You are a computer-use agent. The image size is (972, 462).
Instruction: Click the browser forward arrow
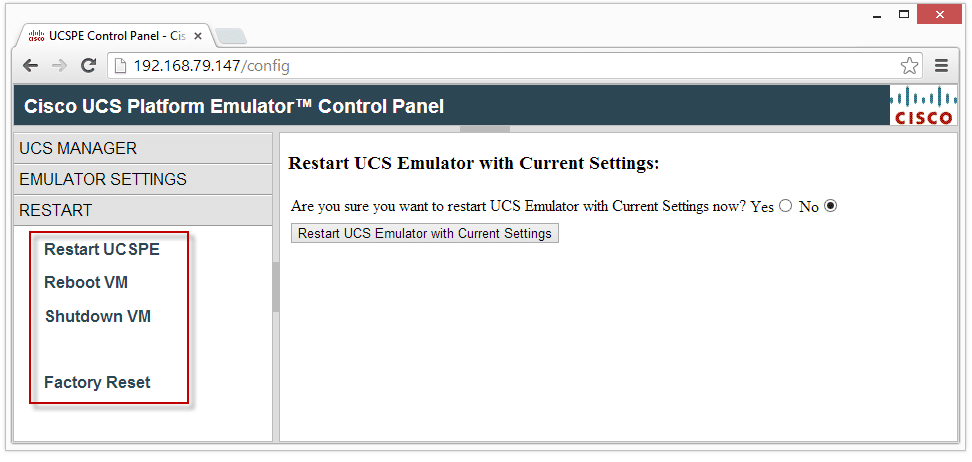pyautogui.click(x=59, y=66)
